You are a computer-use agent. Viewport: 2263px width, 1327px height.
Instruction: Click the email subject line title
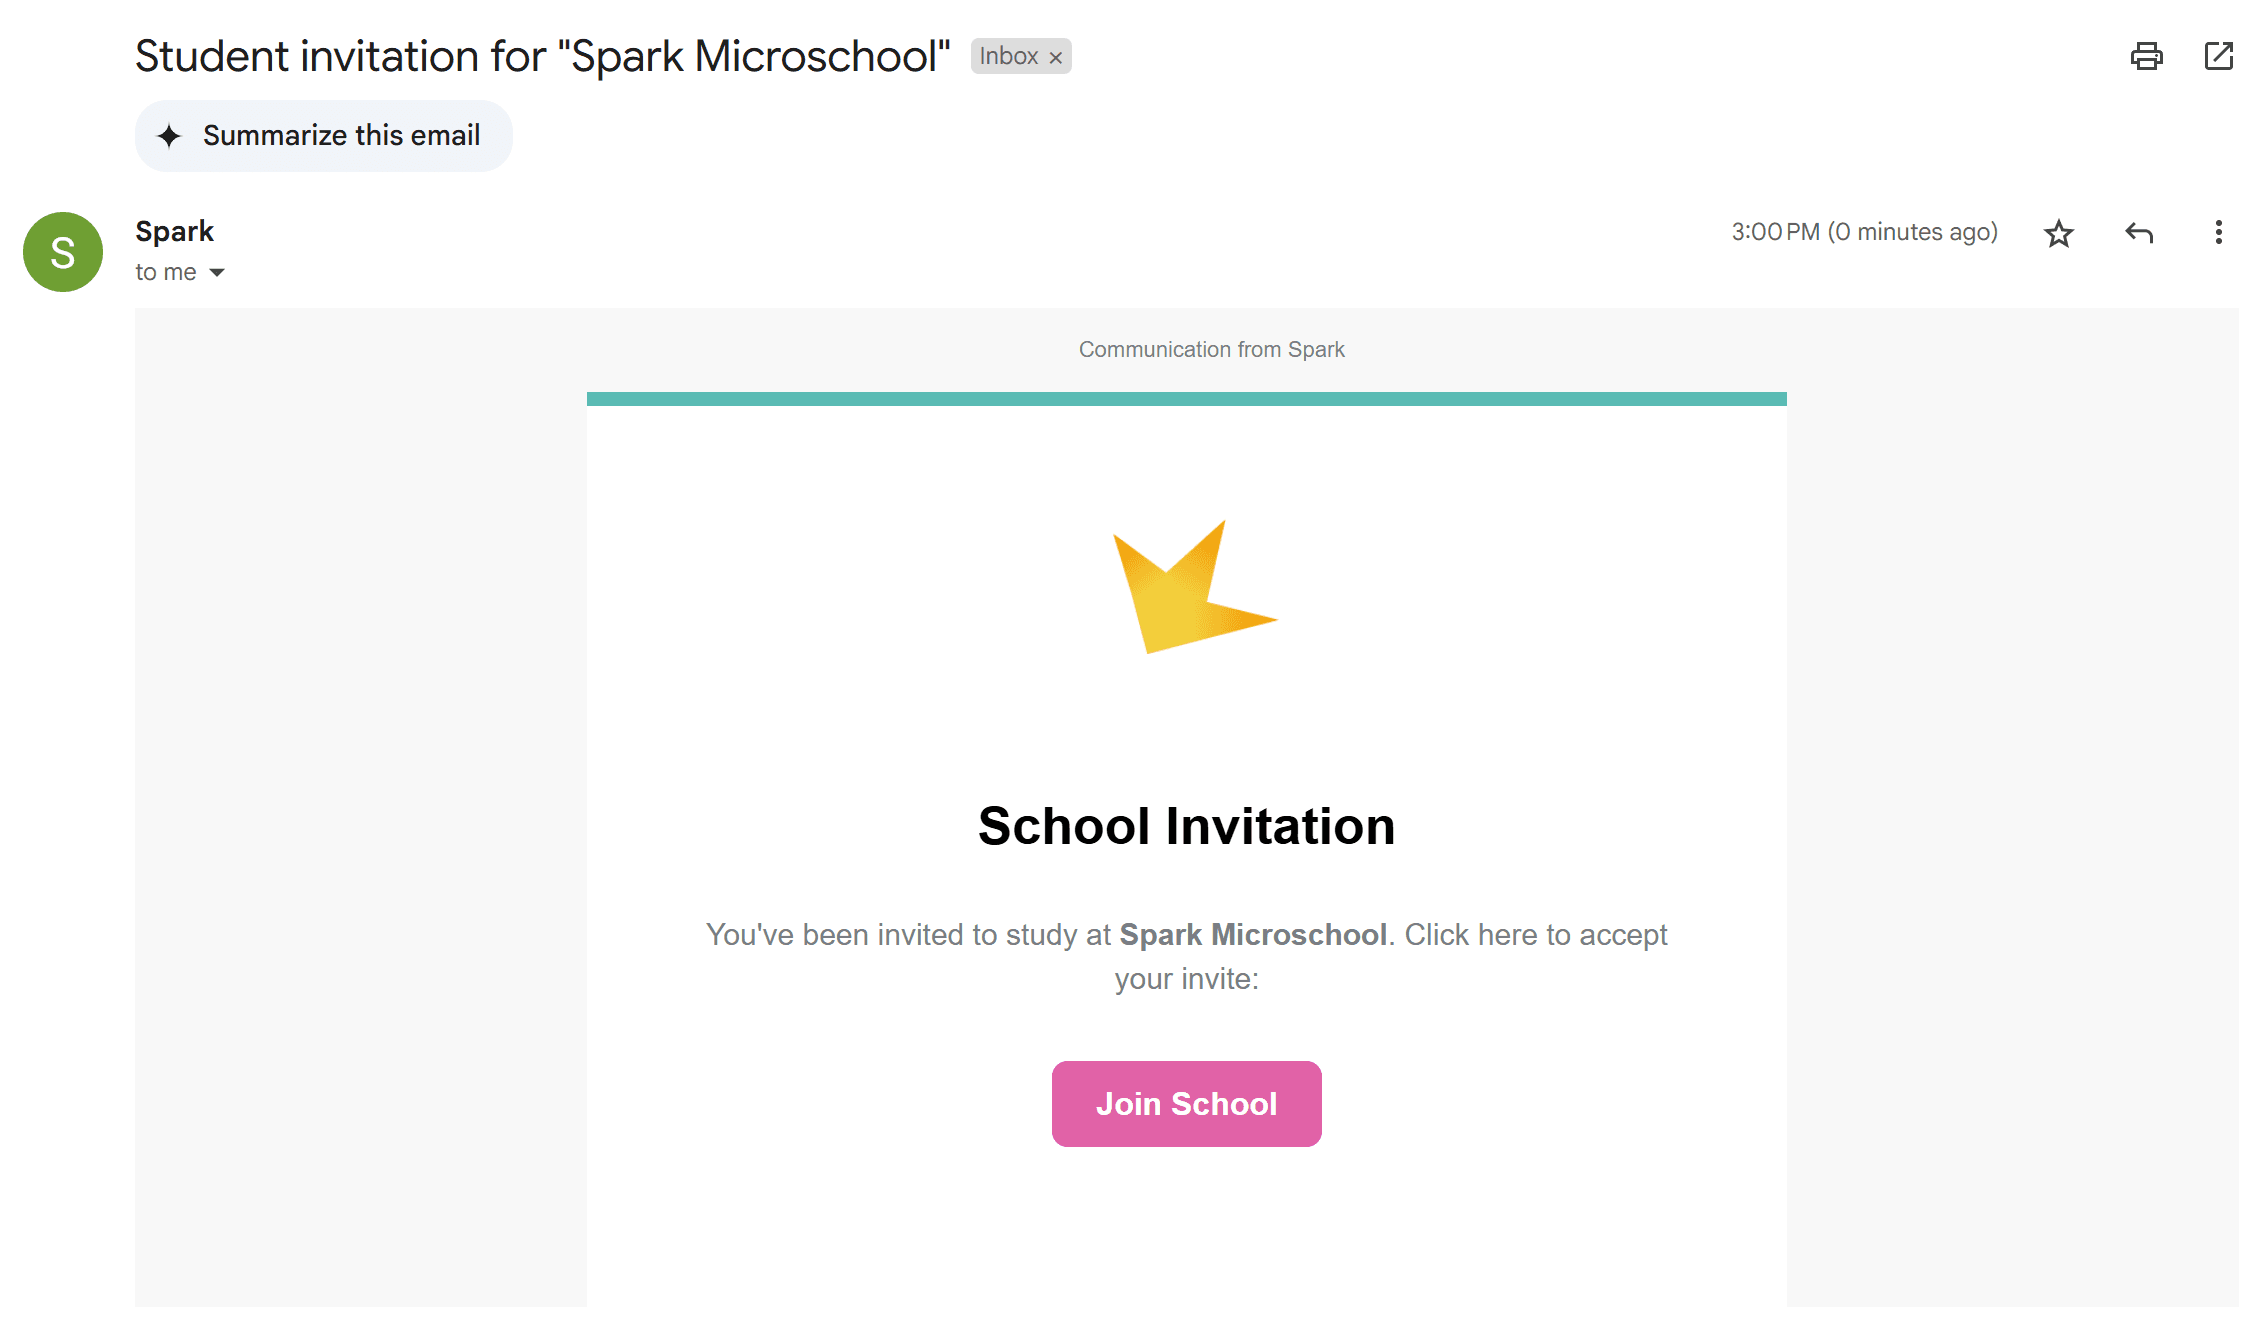pyautogui.click(x=542, y=56)
